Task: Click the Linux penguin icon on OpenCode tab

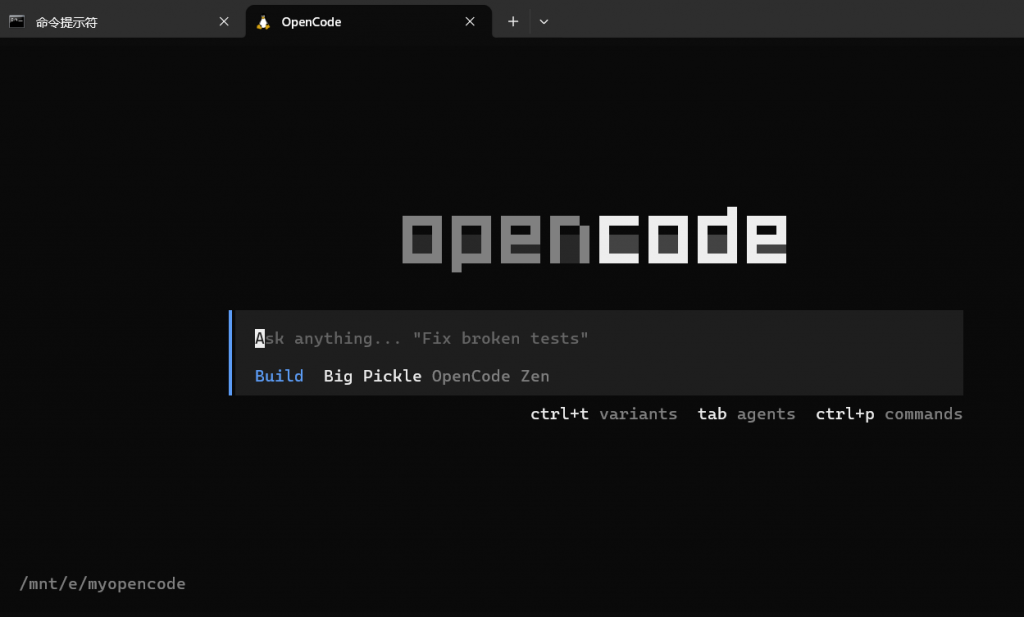Action: tap(263, 22)
